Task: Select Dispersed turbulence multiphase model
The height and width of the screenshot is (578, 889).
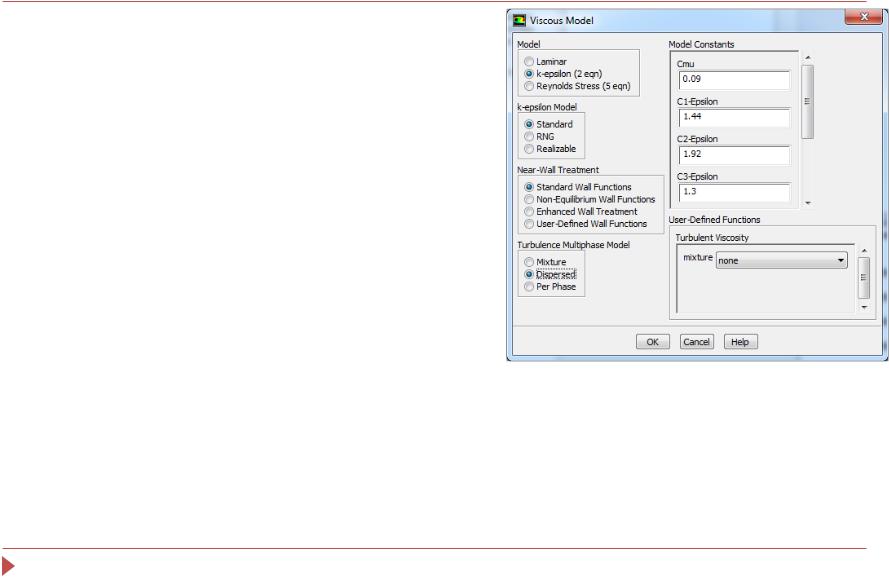Action: point(529,275)
